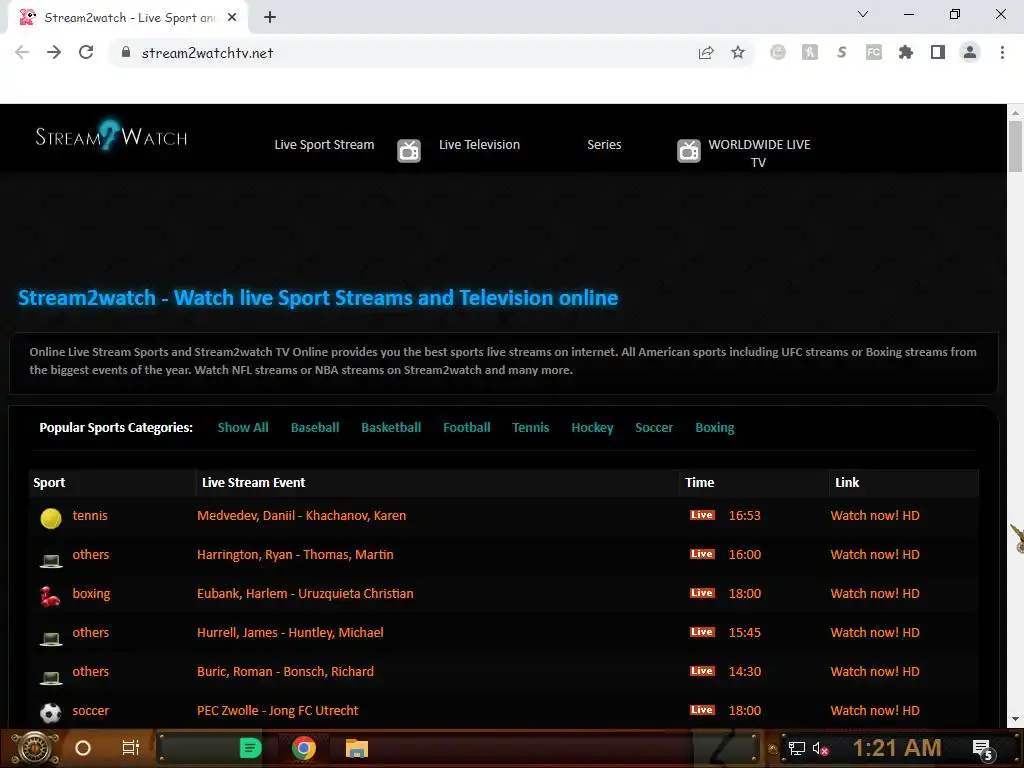
Task: Share this page via the share icon
Action: [706, 52]
